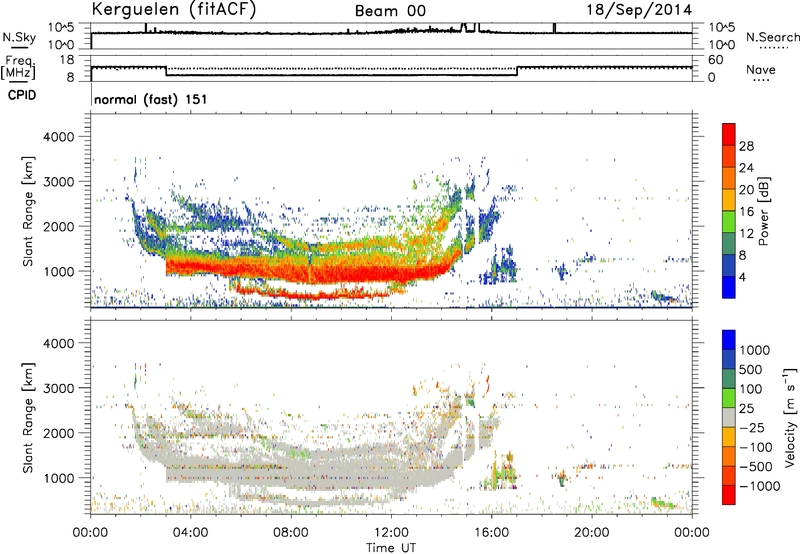Click the '18' frequency axis tick label

click(x=67, y=60)
